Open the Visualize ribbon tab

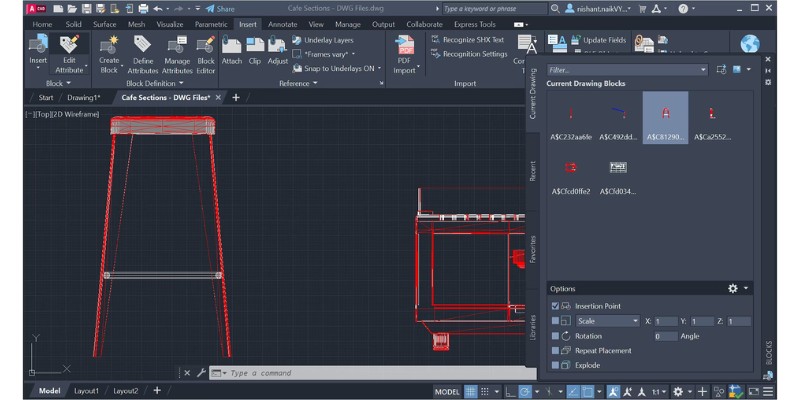(x=170, y=24)
